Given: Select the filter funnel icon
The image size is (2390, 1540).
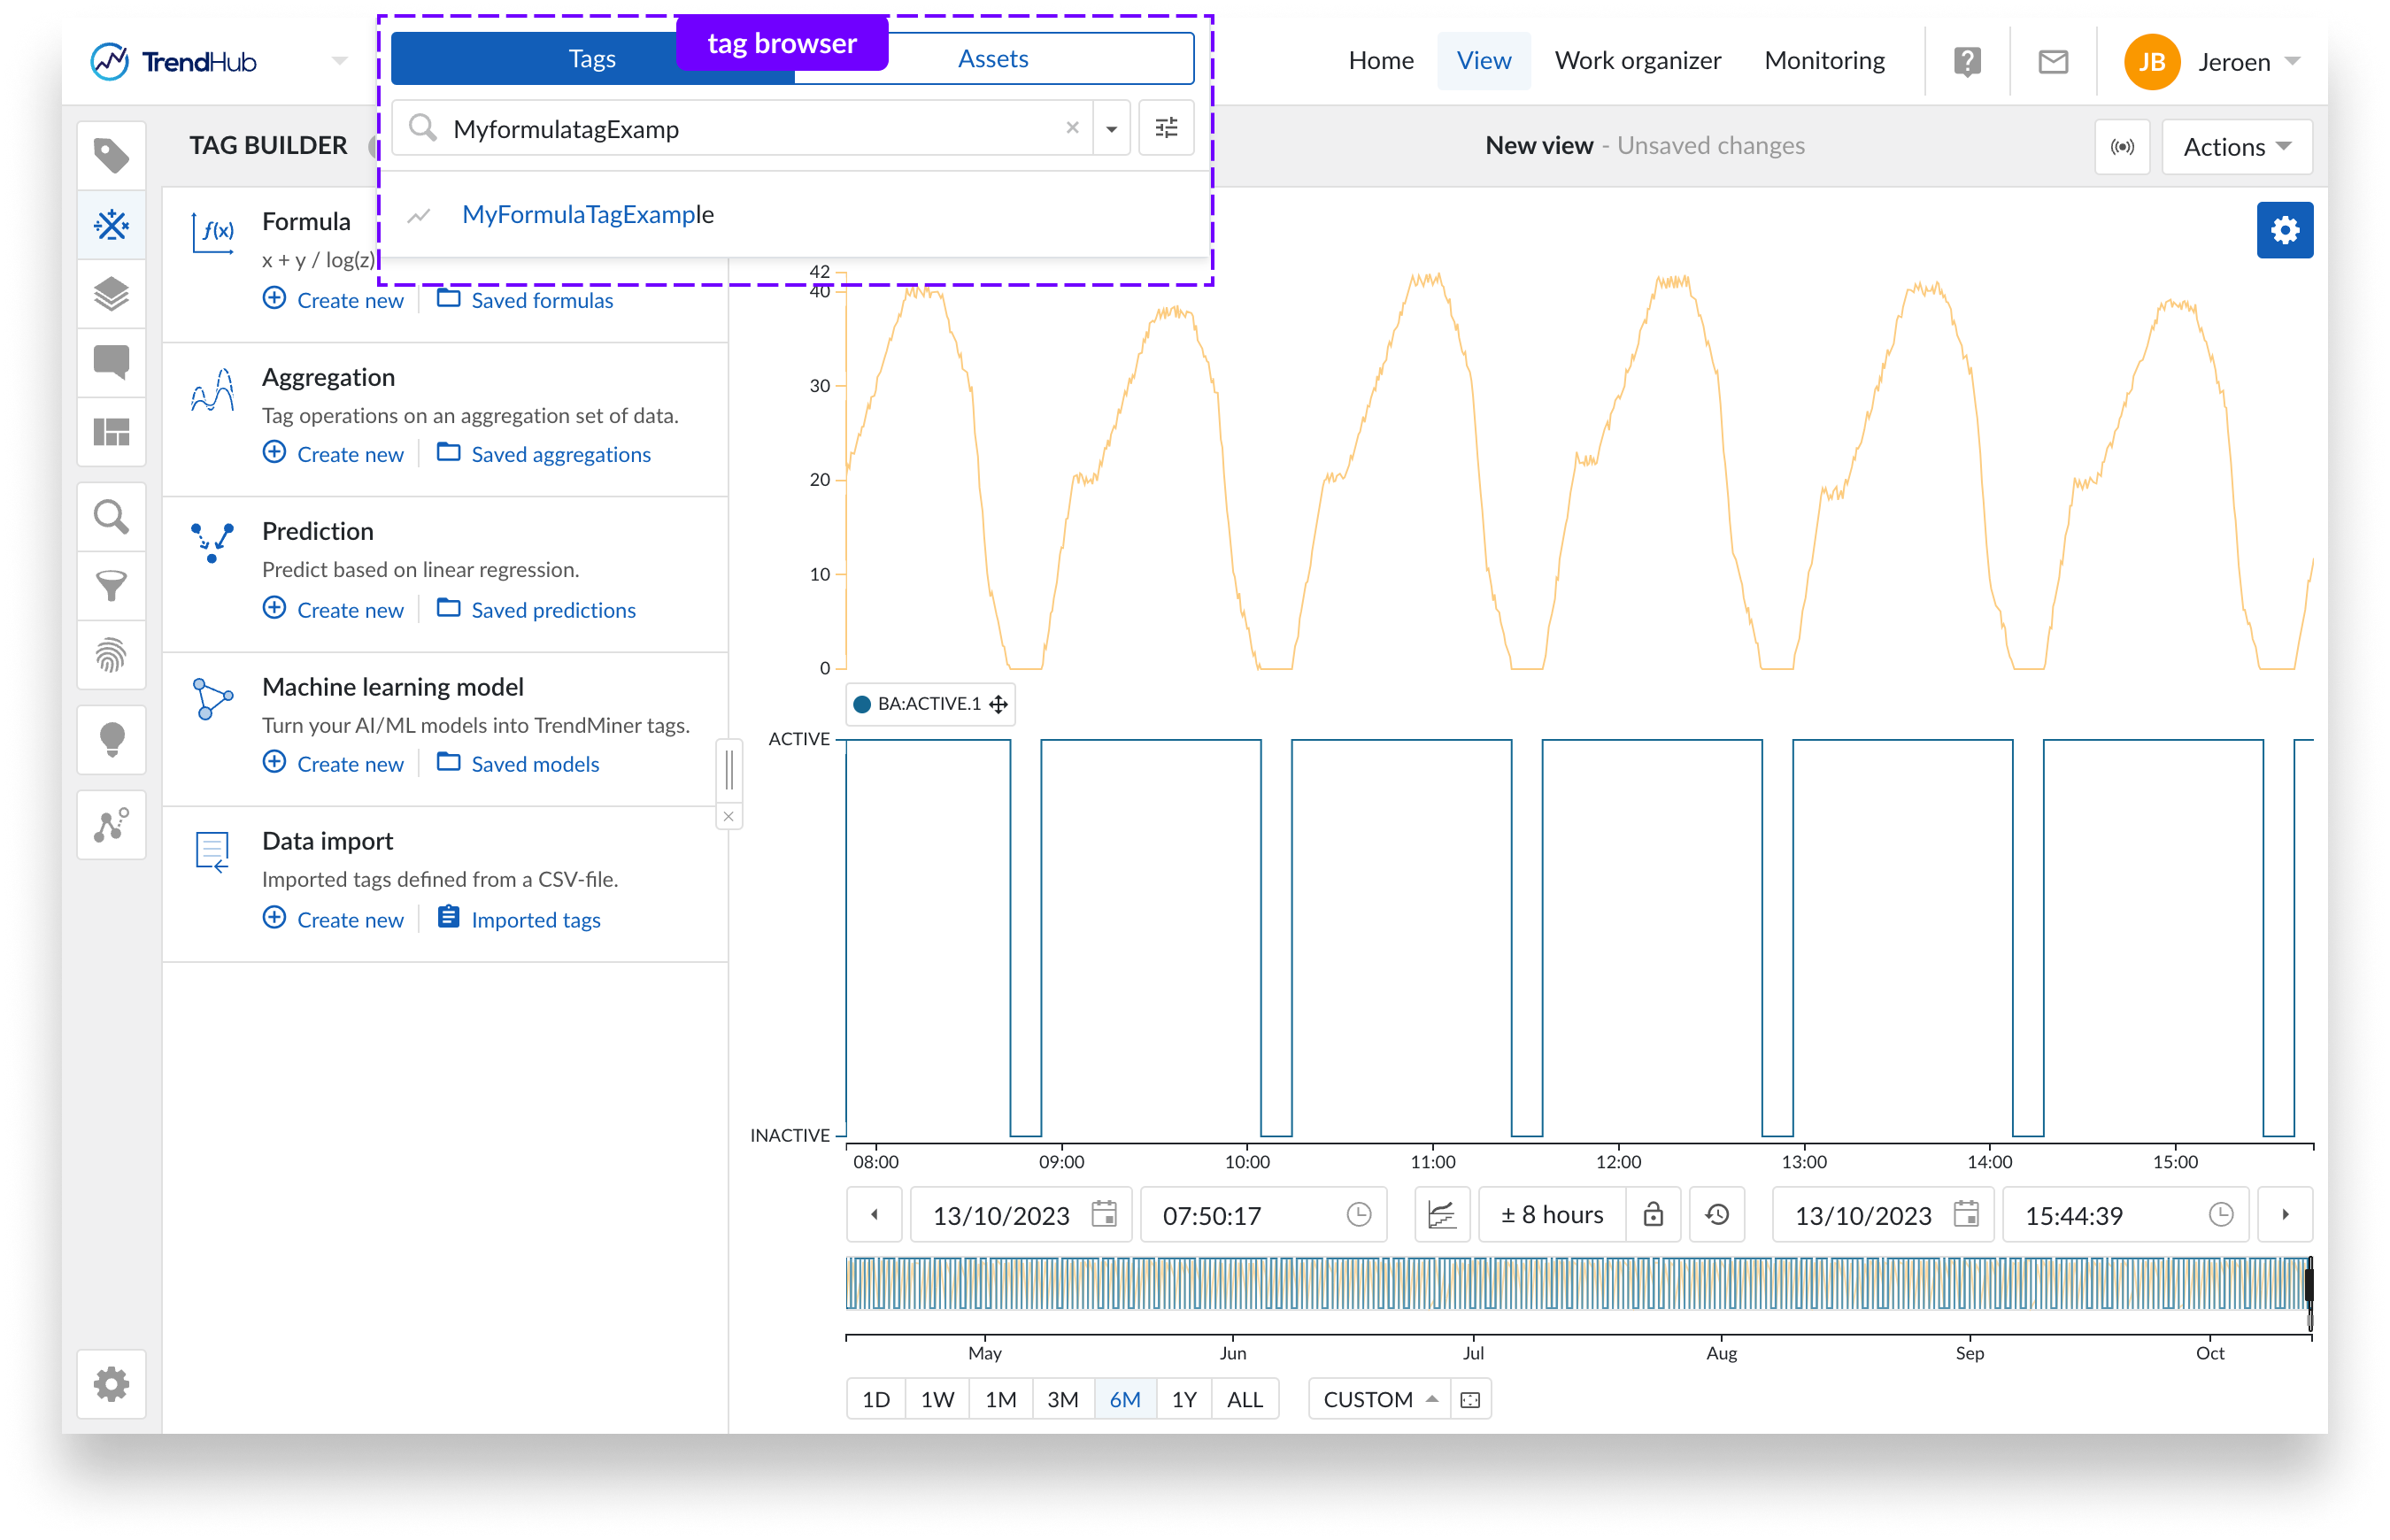Looking at the screenshot, I should 111,586.
